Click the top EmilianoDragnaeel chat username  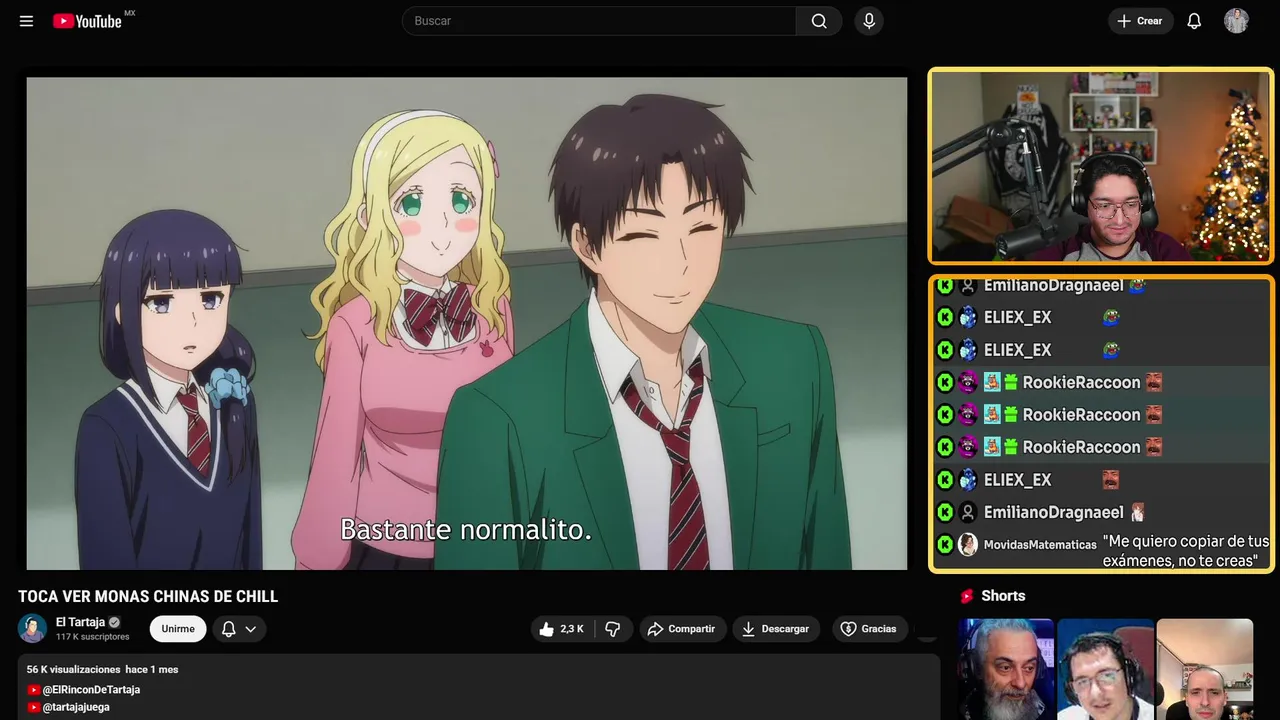click(1054, 286)
